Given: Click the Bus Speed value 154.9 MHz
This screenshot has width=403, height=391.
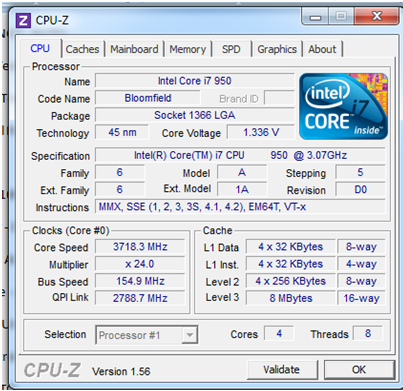Looking at the screenshot, I should tap(140, 281).
